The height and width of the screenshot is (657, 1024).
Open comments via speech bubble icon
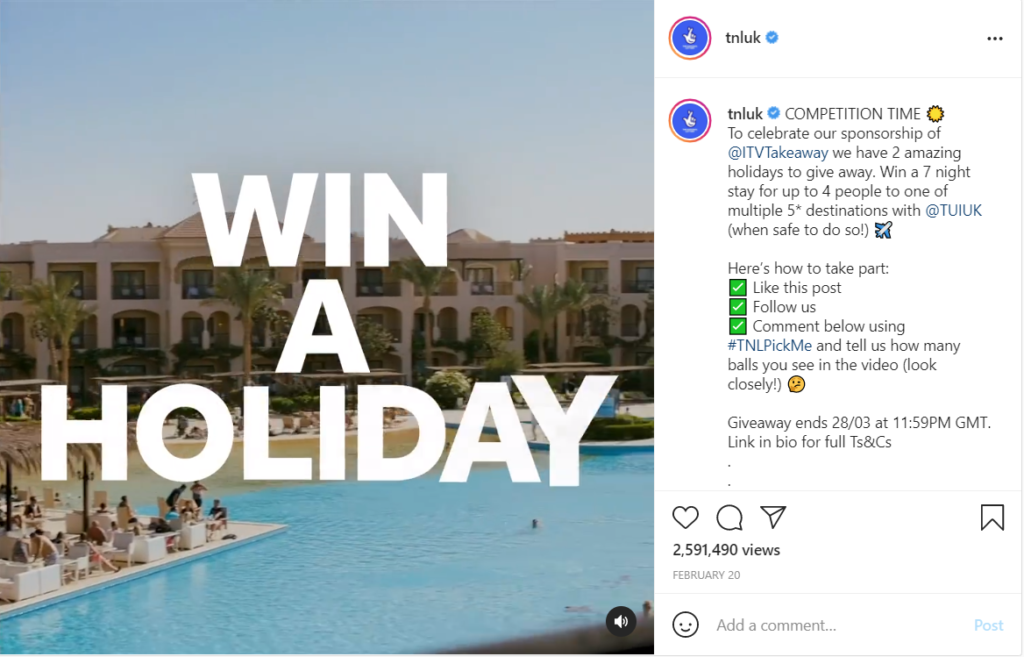729,517
